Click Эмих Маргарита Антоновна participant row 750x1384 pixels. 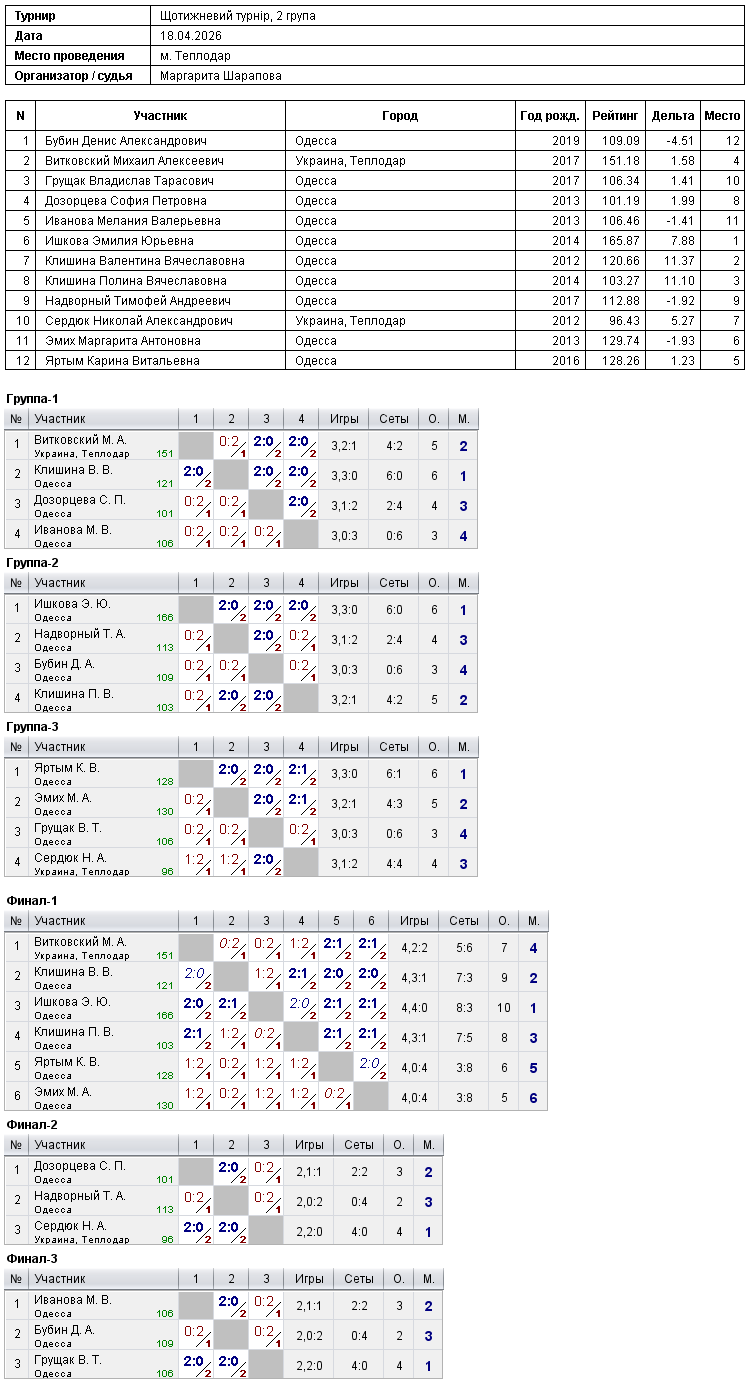coord(375,341)
